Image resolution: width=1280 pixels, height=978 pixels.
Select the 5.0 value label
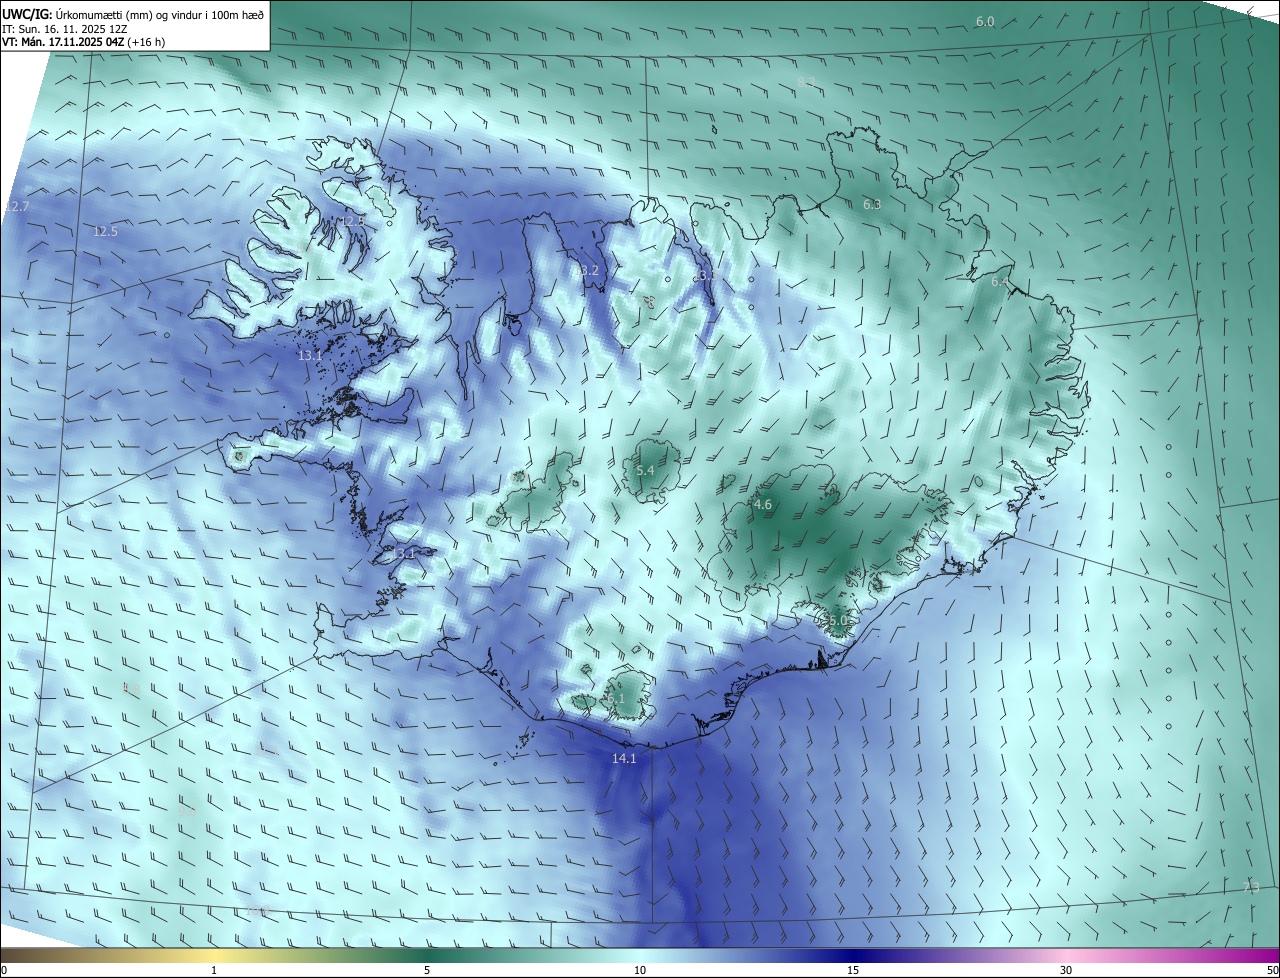point(838,621)
